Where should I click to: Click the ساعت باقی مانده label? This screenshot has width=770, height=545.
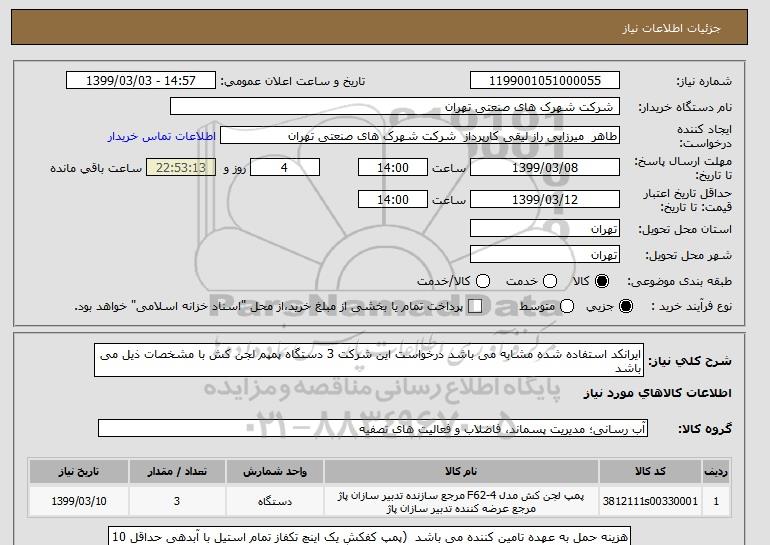(96, 168)
